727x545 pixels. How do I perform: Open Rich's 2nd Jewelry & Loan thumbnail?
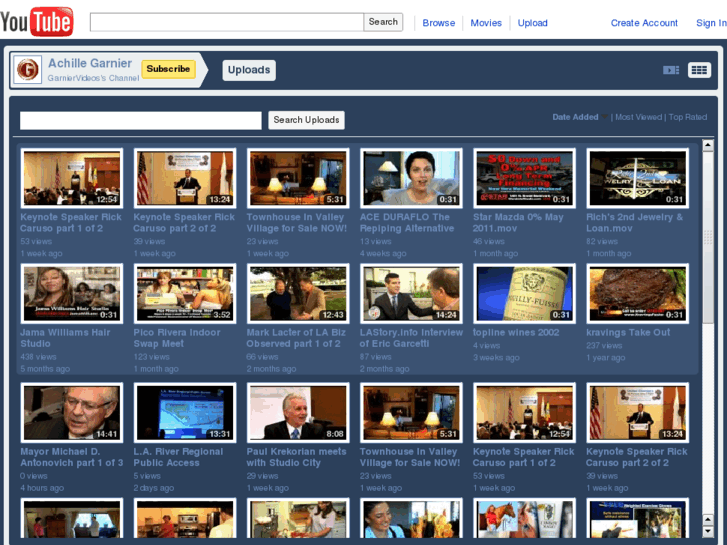pyautogui.click(x=638, y=178)
